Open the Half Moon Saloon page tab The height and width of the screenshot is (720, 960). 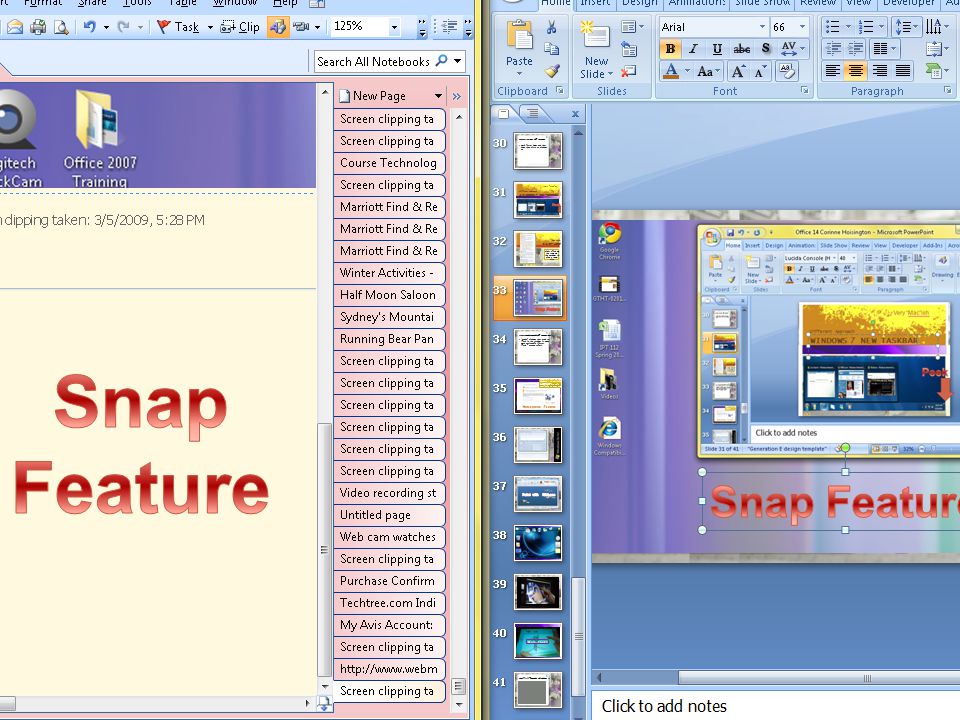pyautogui.click(x=389, y=295)
